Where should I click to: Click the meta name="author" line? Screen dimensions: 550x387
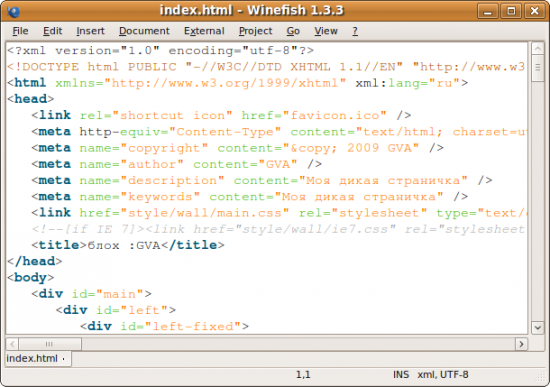(176, 164)
